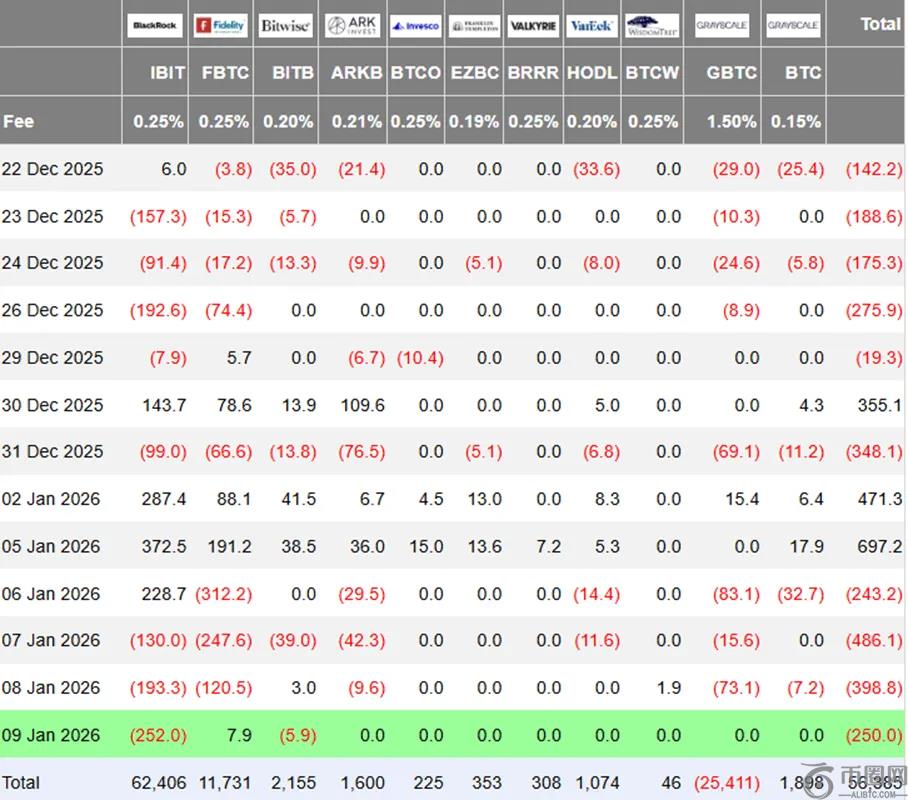Click the 22 Dec 2025 date cell
The width and height of the screenshot is (908, 800).
[x=52, y=169]
